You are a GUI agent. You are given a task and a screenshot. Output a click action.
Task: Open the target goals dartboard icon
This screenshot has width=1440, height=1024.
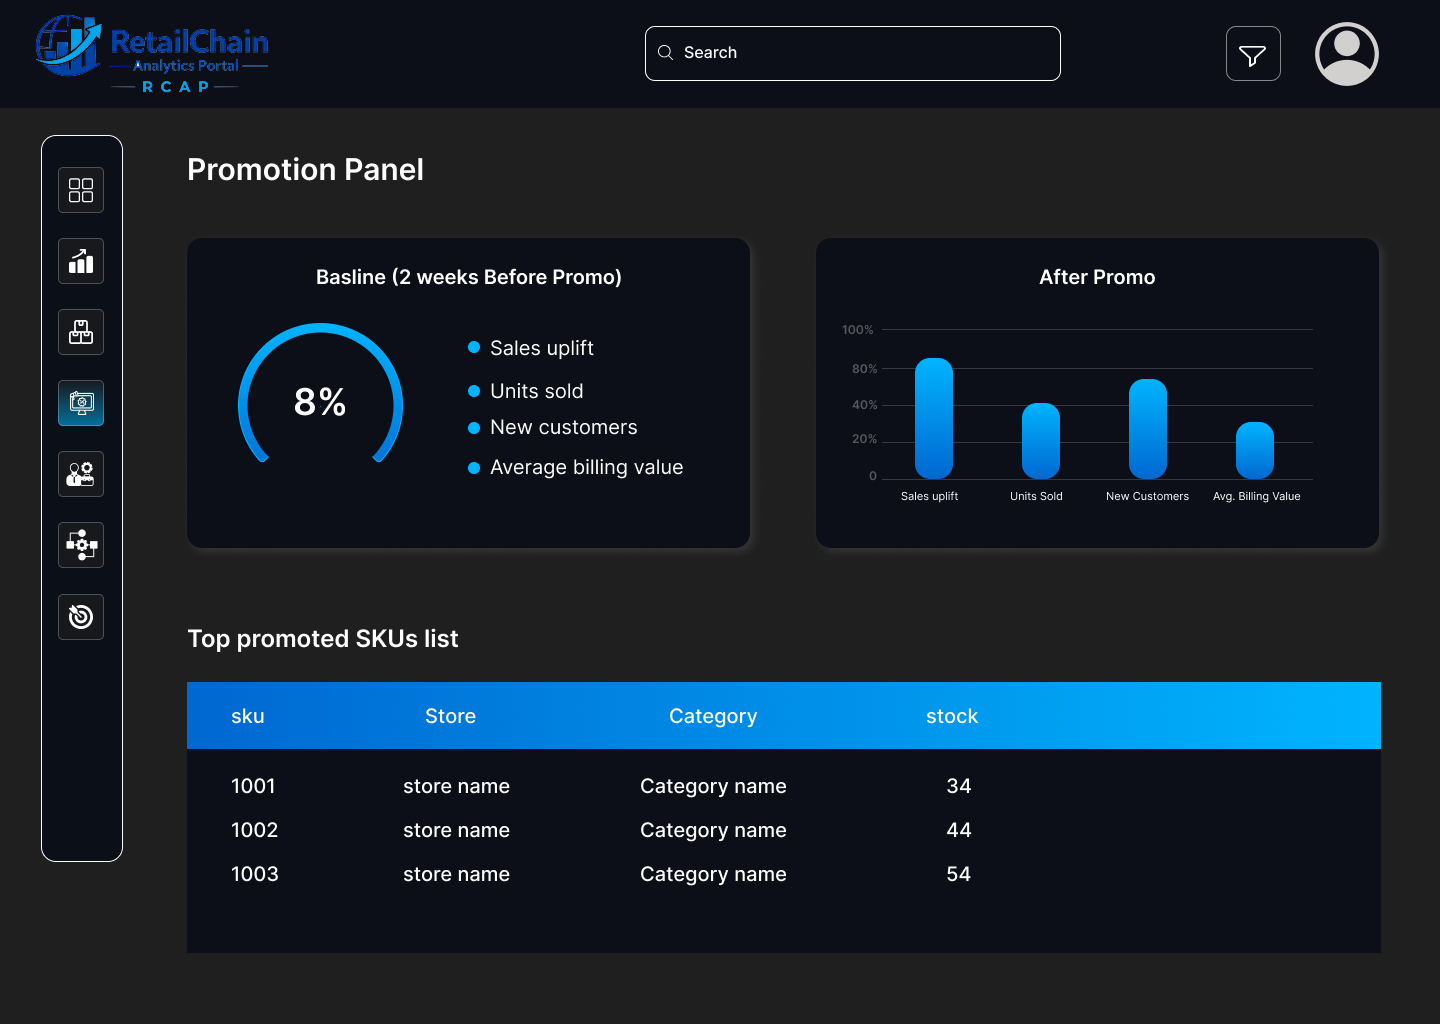click(81, 617)
